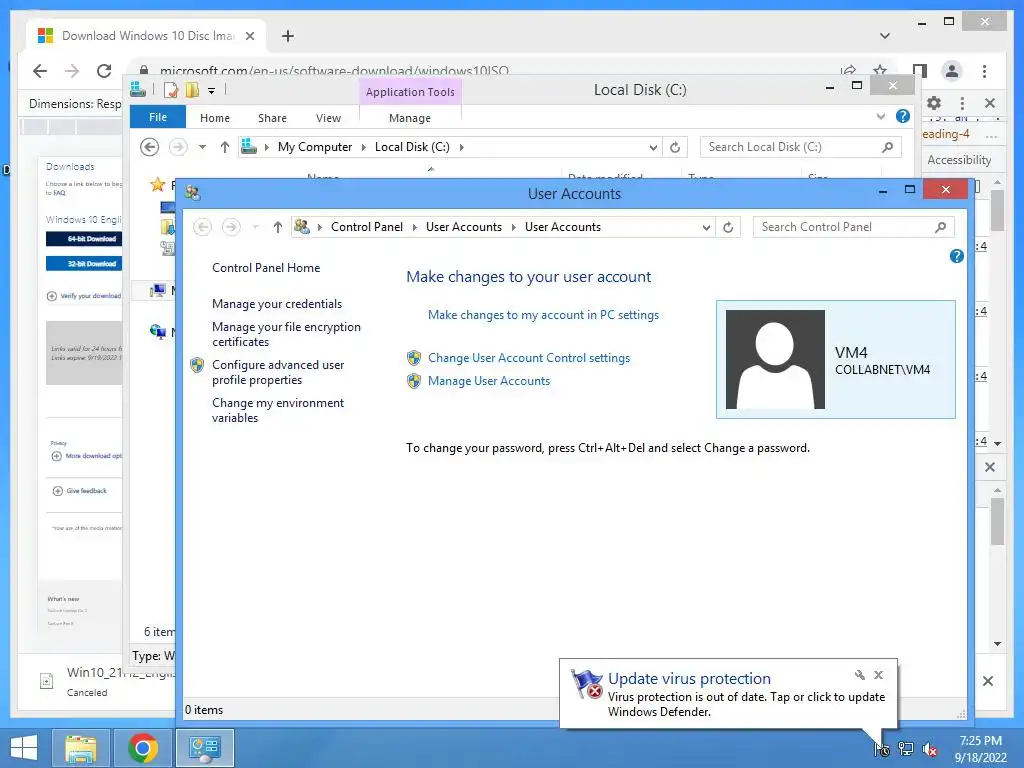
Task: Open recent locations dropdown in Local Disk window
Action: pos(202,148)
